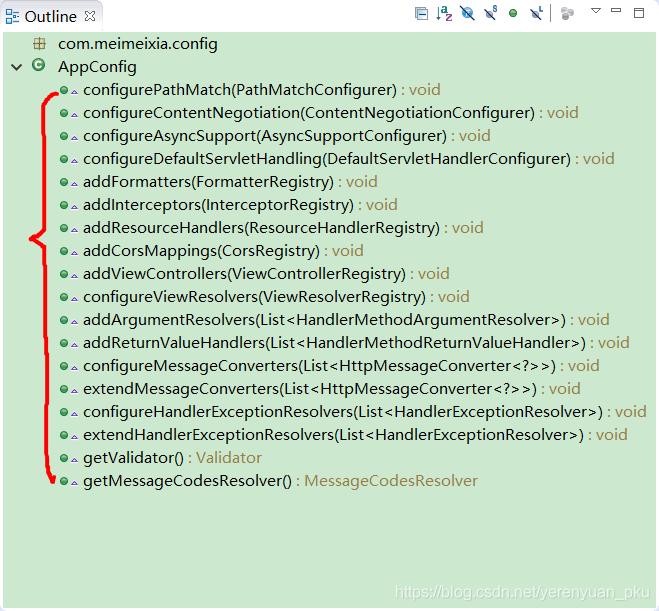Click public method icon beside configureHandlerExceptionResolvers
This screenshot has width=659, height=611.
pyautogui.click(x=64, y=412)
